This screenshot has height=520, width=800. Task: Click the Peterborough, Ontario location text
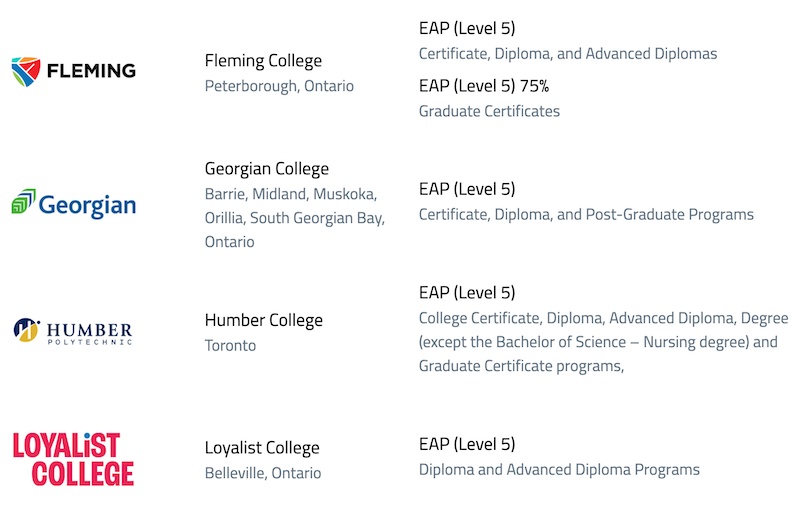pos(279,86)
